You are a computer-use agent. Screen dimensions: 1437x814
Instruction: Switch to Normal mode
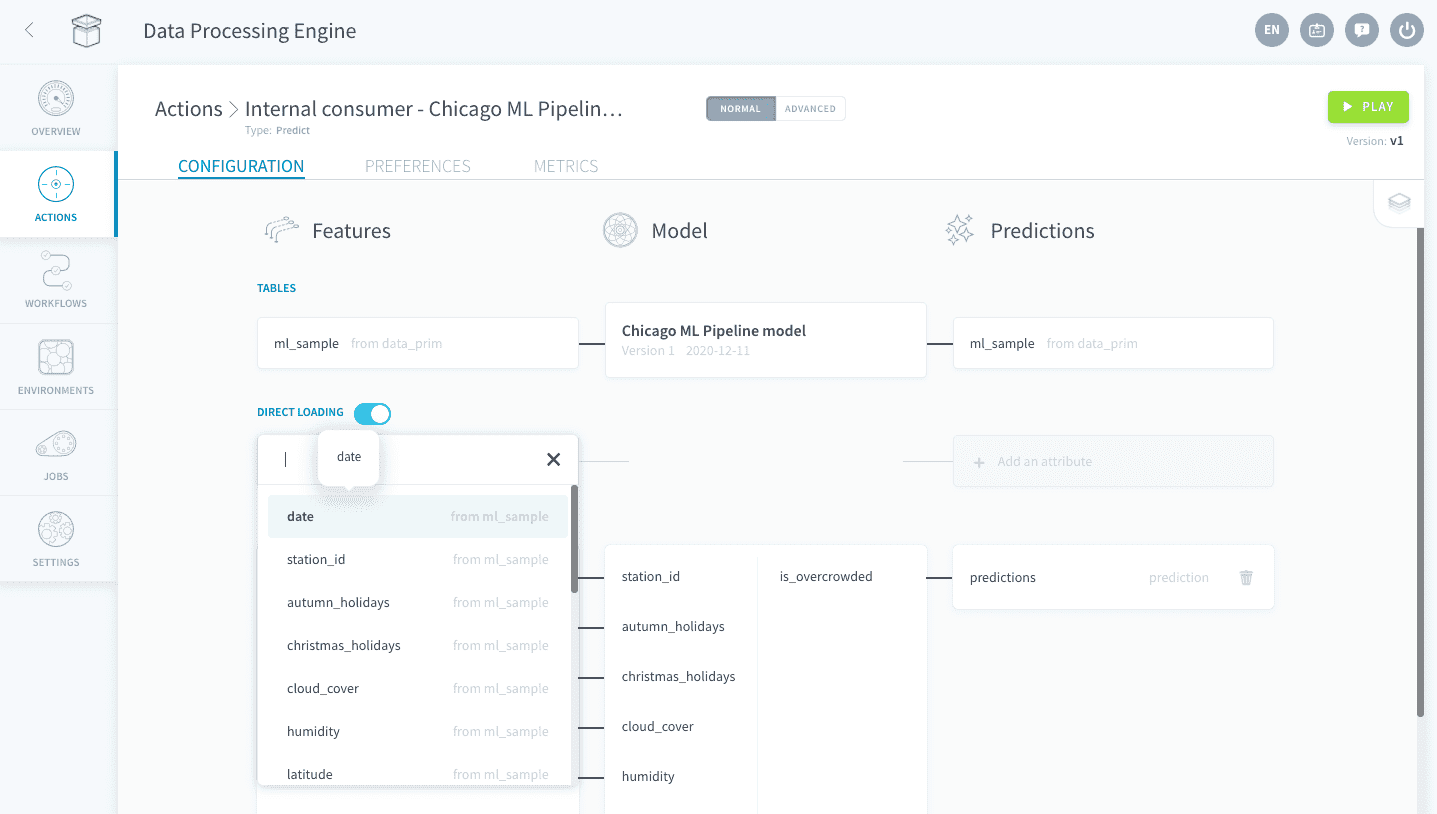(x=741, y=108)
